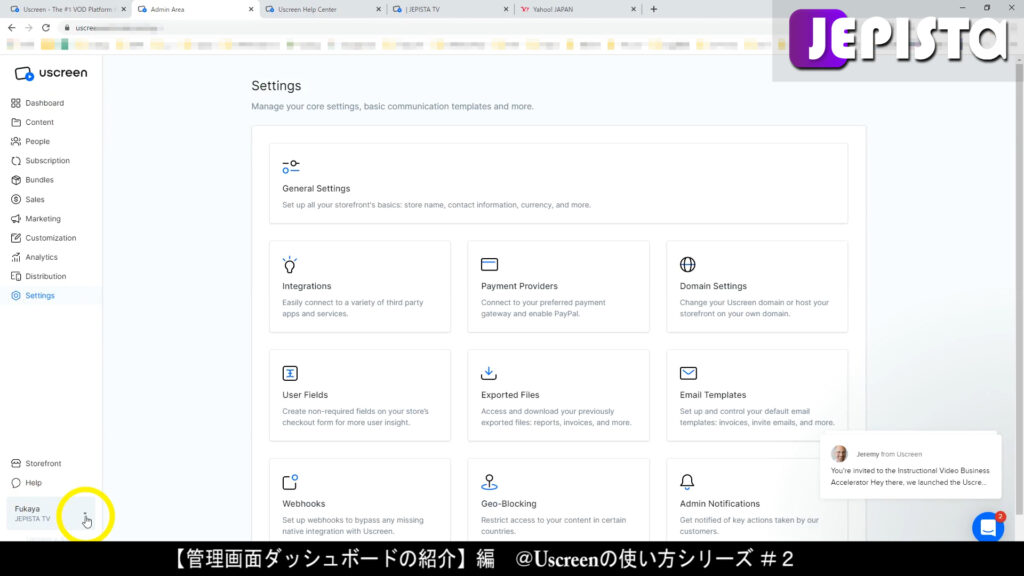Open the Jeremy from Uscreen message popup
This screenshot has height=576, width=1024.
(x=910, y=466)
